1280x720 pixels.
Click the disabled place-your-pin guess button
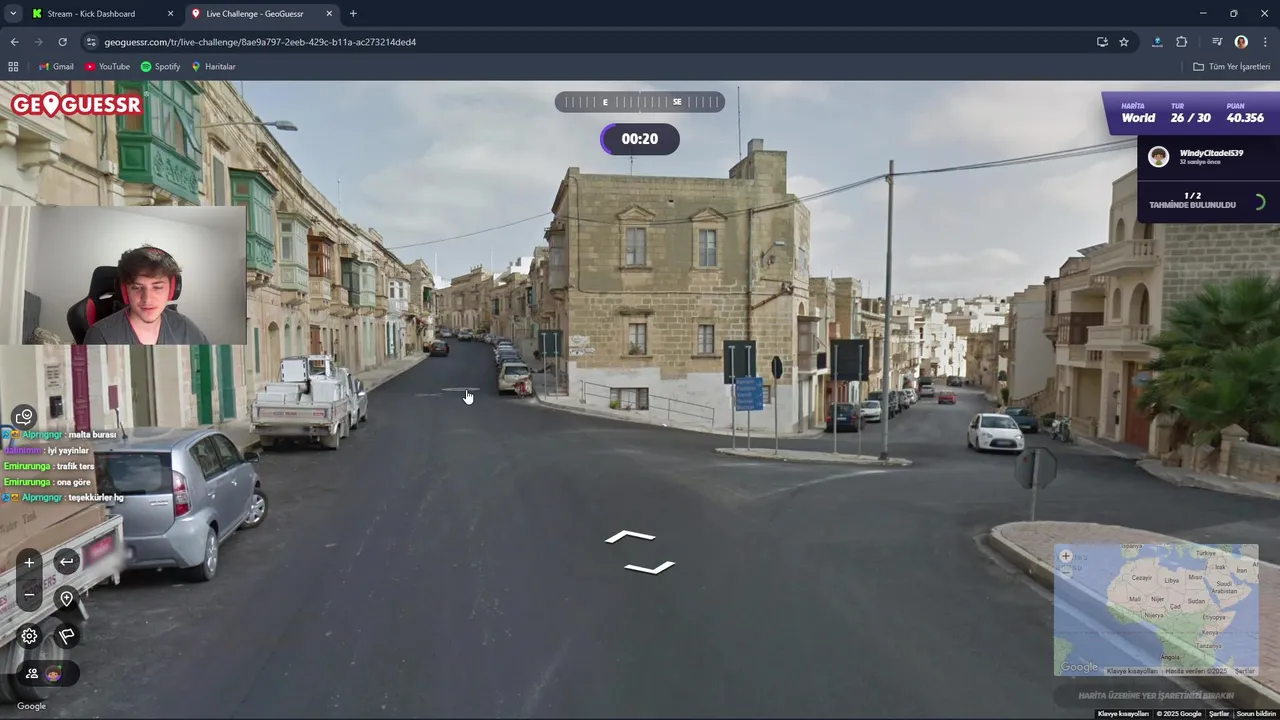(x=1156, y=695)
